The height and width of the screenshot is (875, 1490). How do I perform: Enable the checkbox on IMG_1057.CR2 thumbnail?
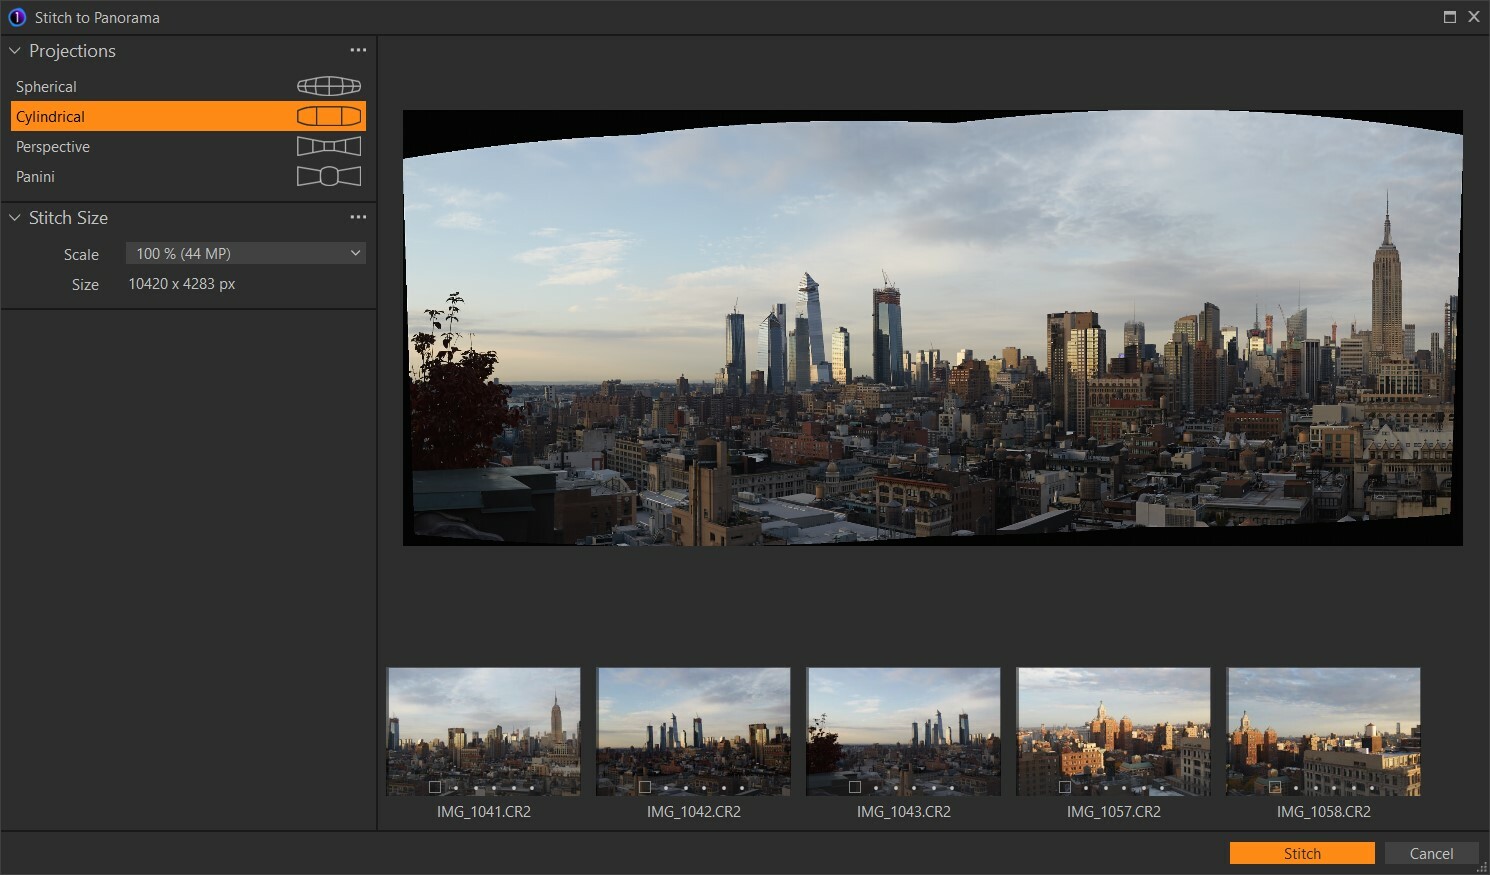pyautogui.click(x=1065, y=787)
